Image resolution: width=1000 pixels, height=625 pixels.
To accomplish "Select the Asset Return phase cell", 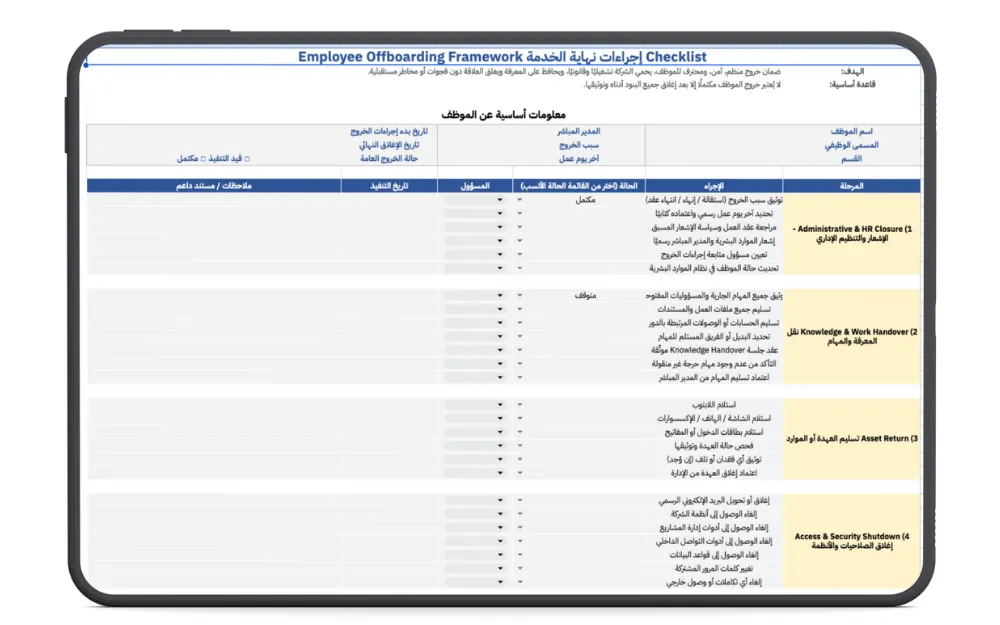I will pos(852,439).
